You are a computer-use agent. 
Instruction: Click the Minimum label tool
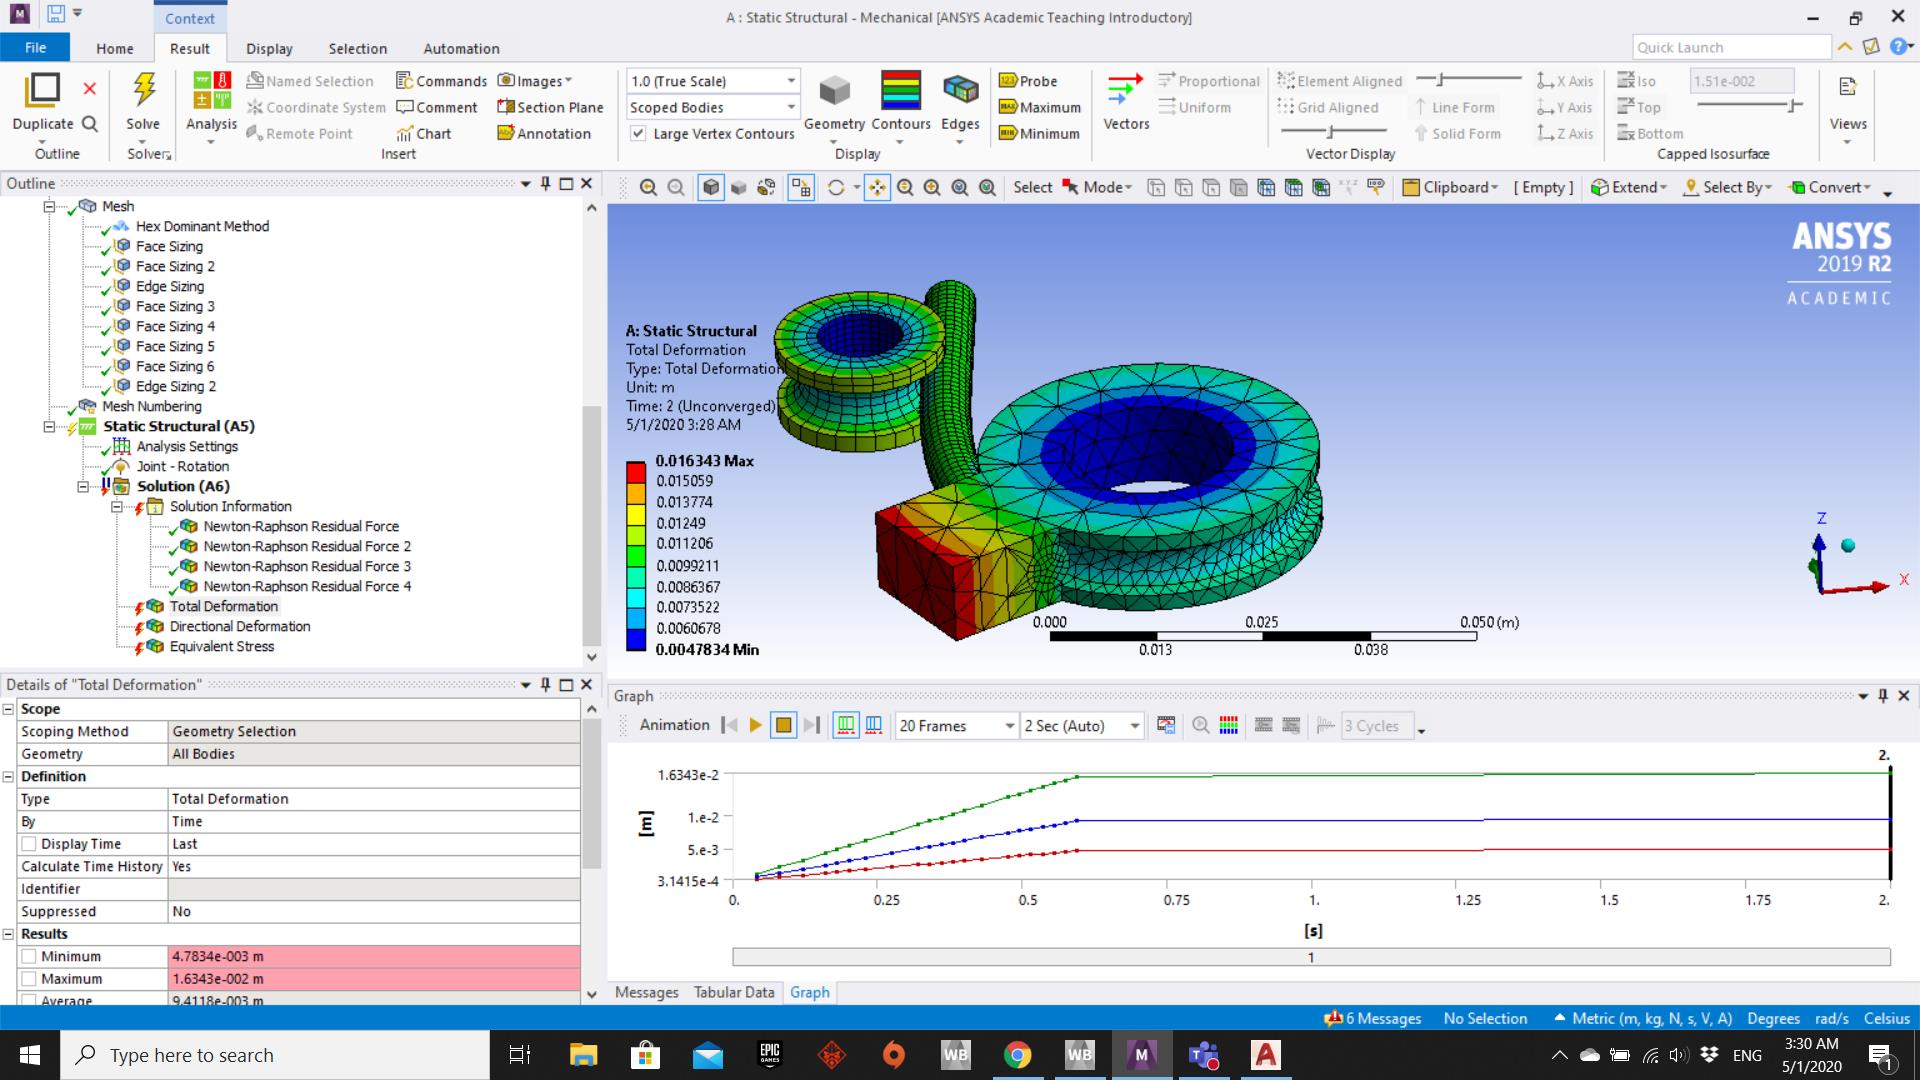coord(1039,133)
